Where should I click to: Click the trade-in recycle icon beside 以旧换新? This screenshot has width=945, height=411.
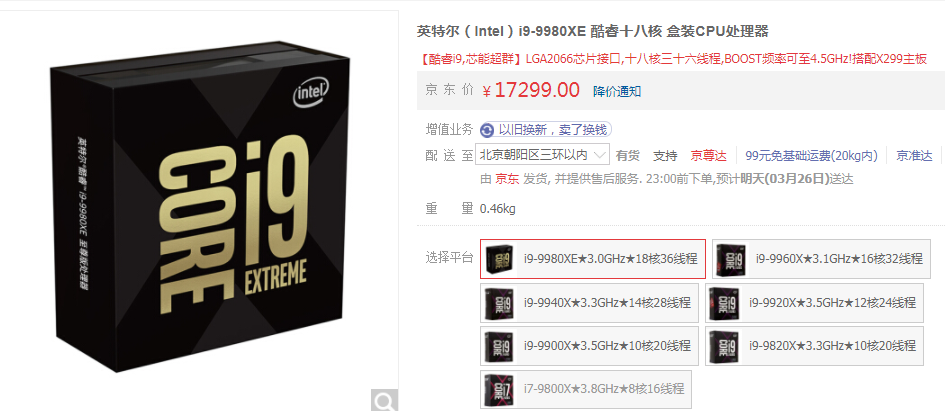487,130
